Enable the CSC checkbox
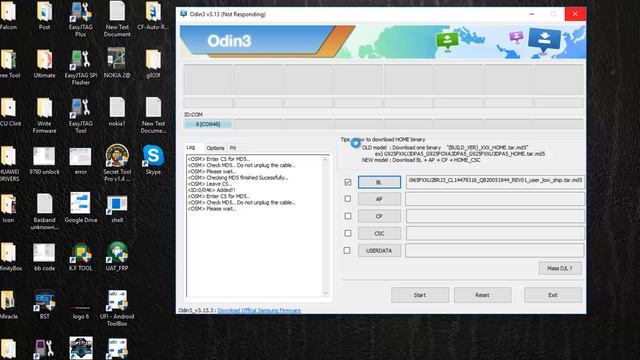Image resolution: width=640 pixels, height=360 pixels. point(347,233)
